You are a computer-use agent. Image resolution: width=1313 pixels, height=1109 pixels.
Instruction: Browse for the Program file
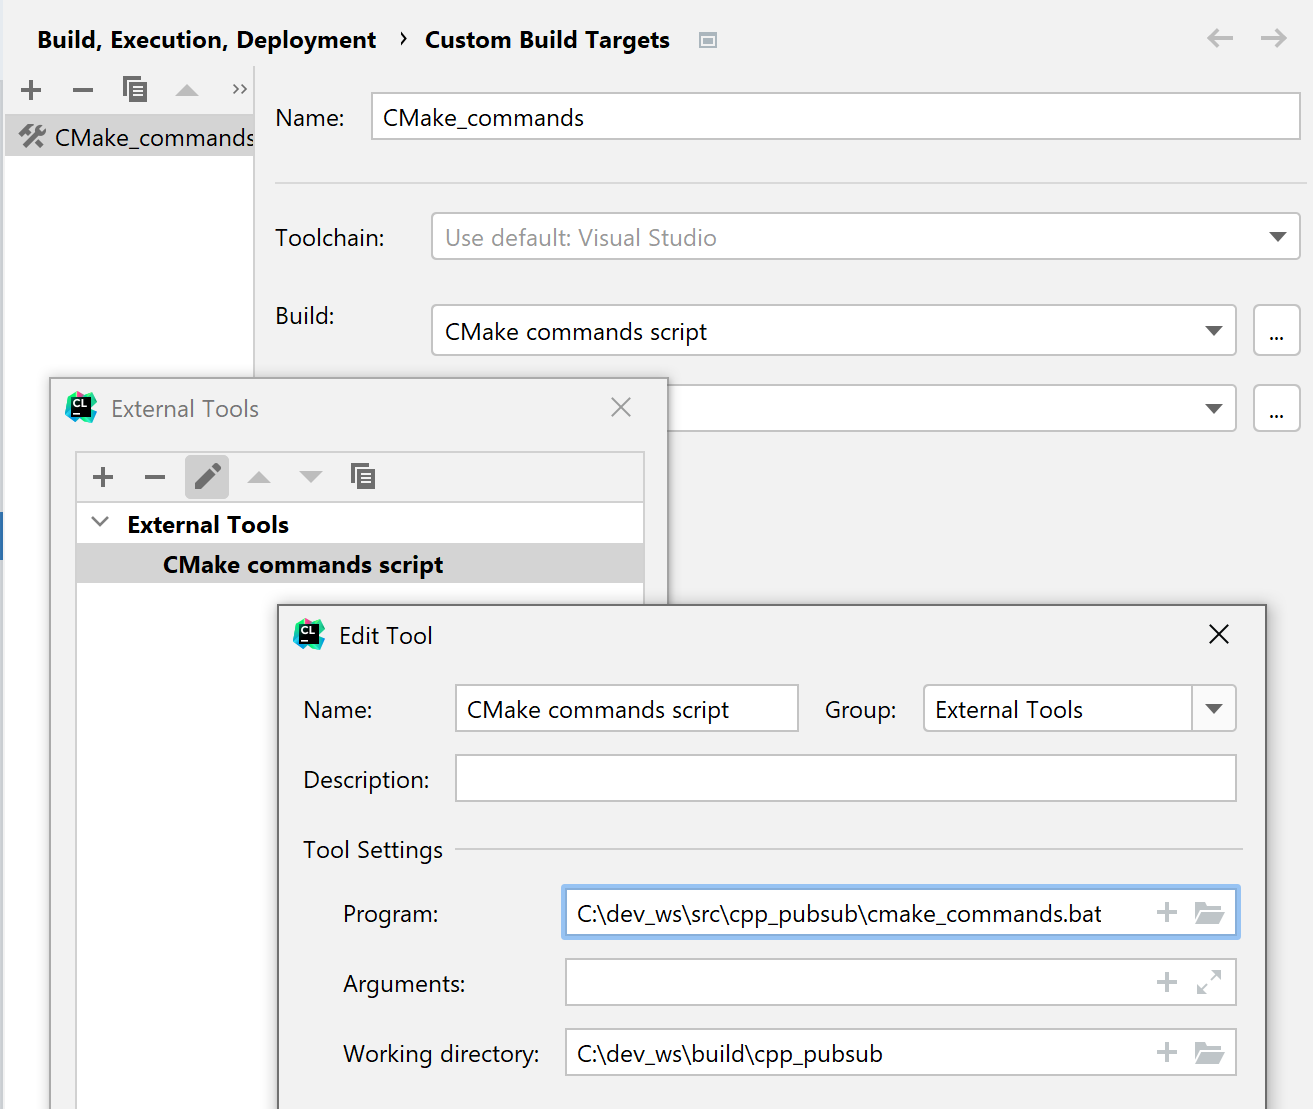(1210, 912)
